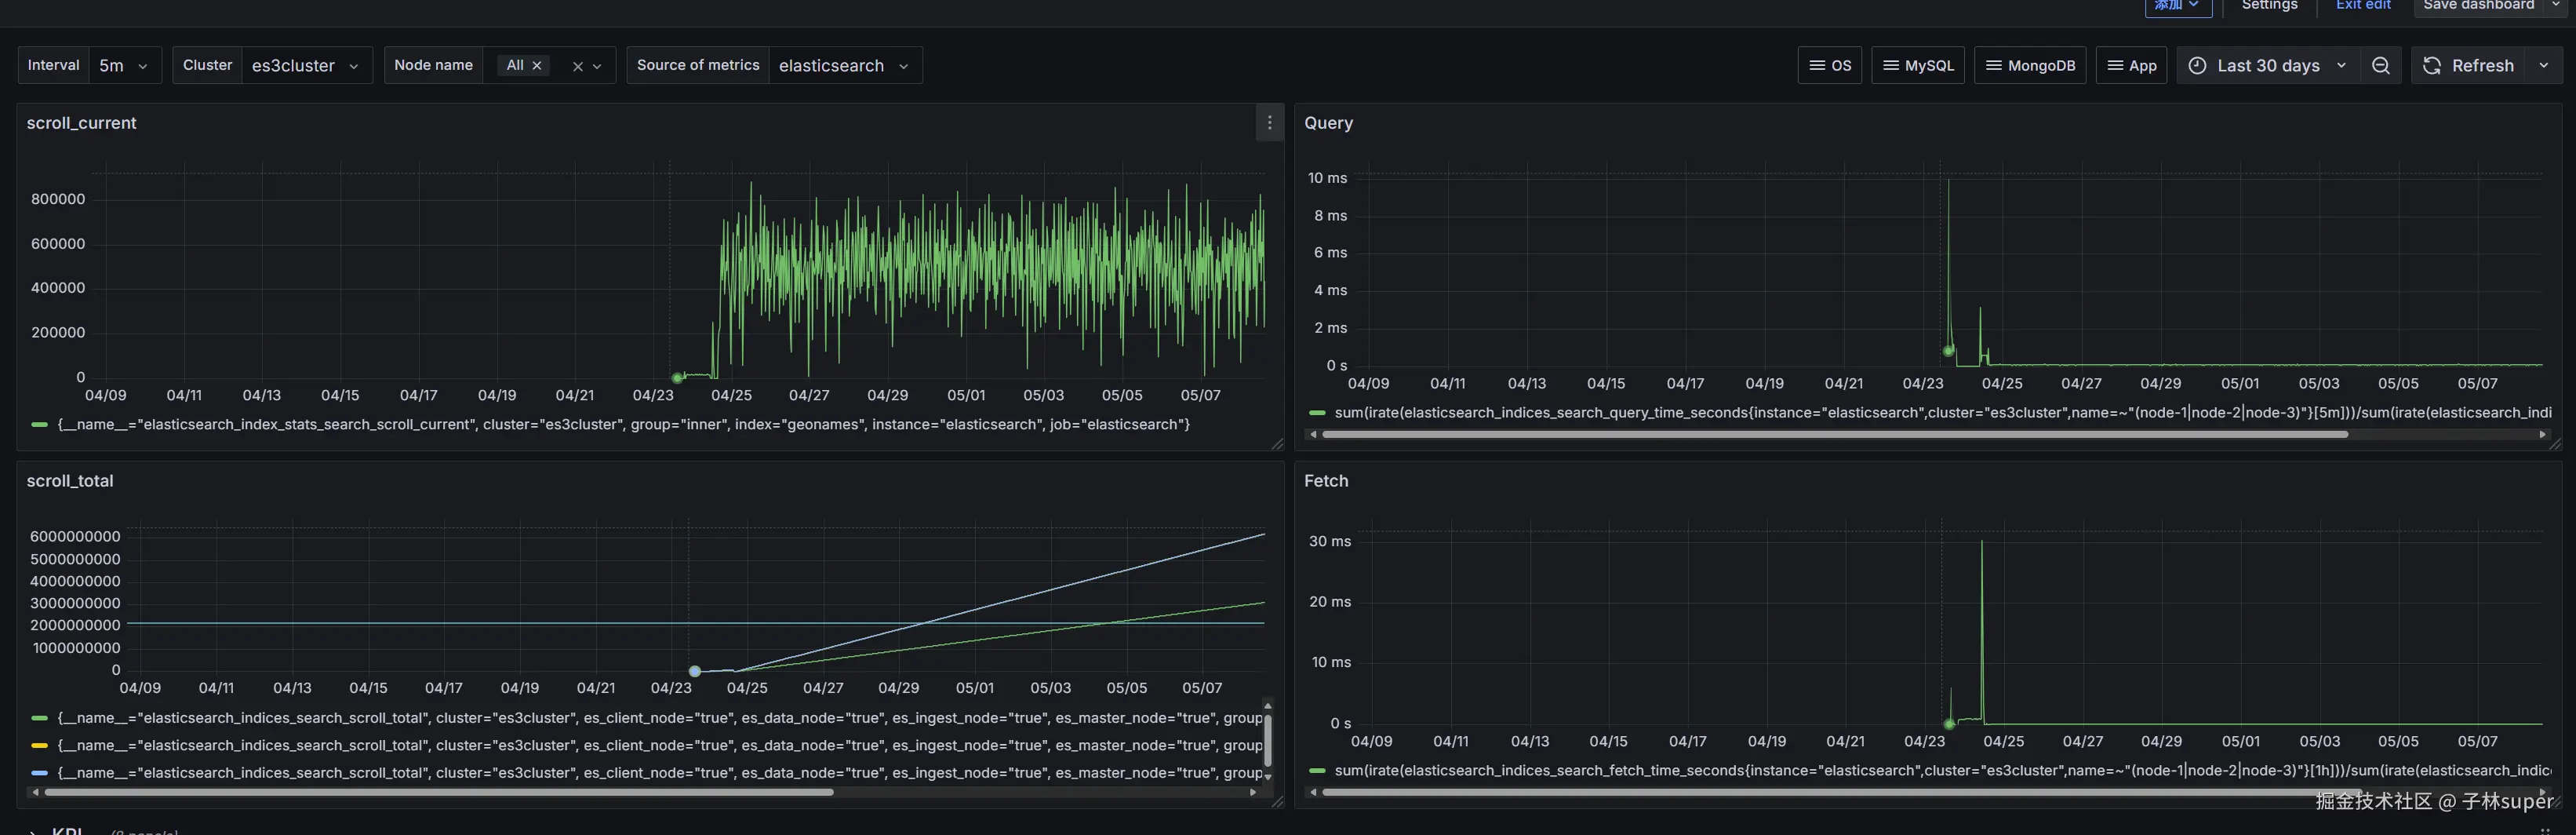Click the green scroll_current legend color swatch
This screenshot has width=2576, height=835.
(40, 425)
